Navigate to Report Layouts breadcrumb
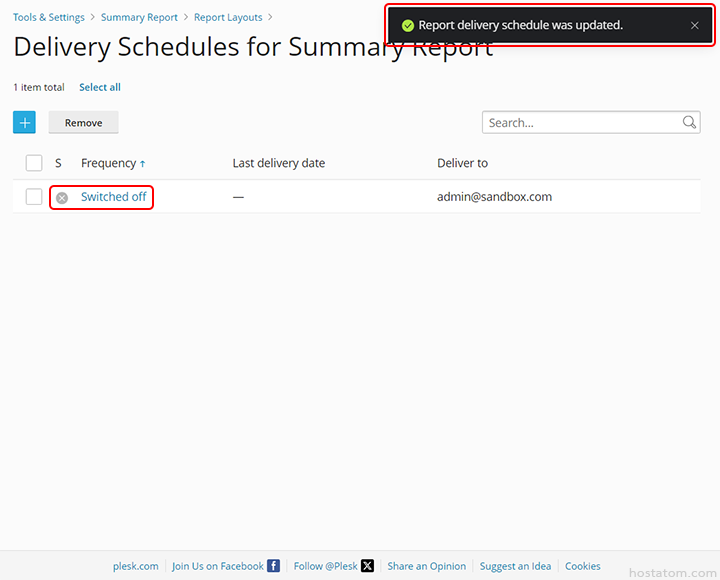This screenshot has width=720, height=580. (x=228, y=17)
